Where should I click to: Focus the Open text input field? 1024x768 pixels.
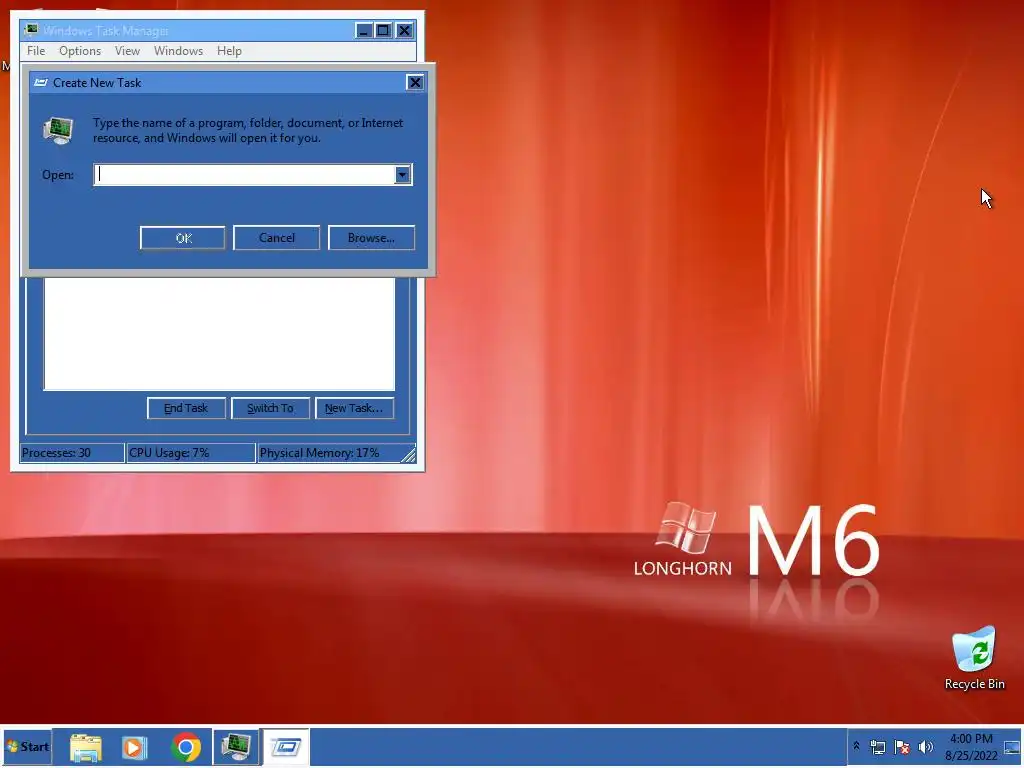tap(244, 174)
